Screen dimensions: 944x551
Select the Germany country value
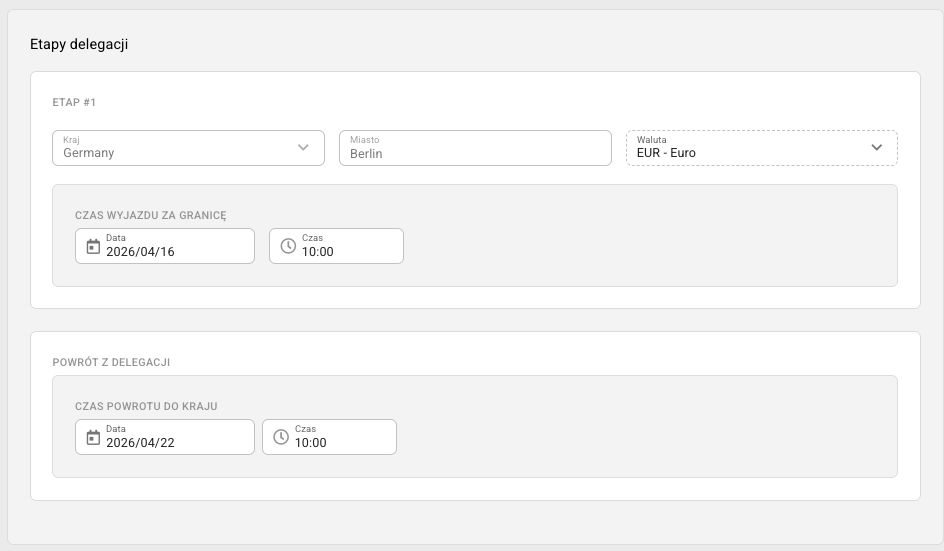[89, 153]
